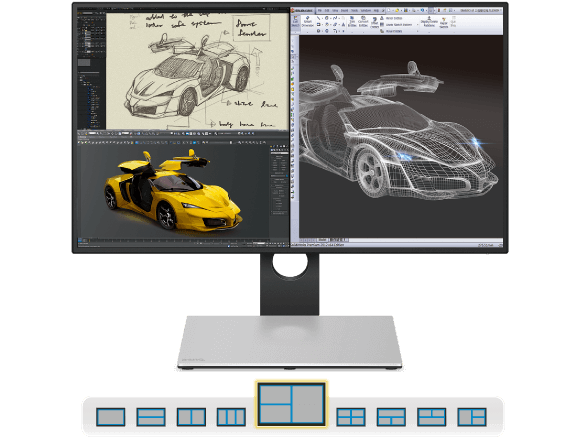Select the Convert Entities tool

363,22
